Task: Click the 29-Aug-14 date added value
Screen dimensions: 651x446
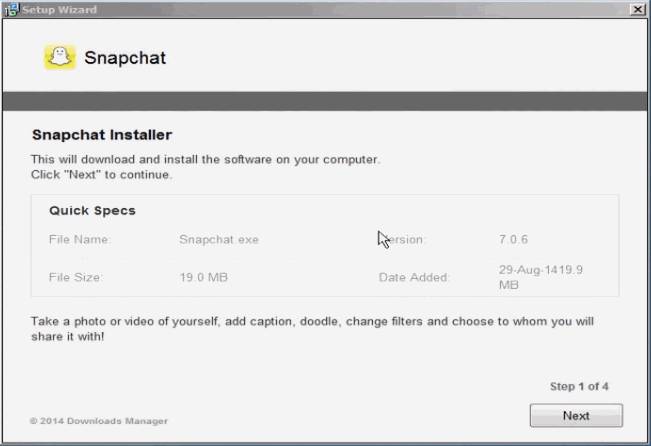Action: coord(541,277)
